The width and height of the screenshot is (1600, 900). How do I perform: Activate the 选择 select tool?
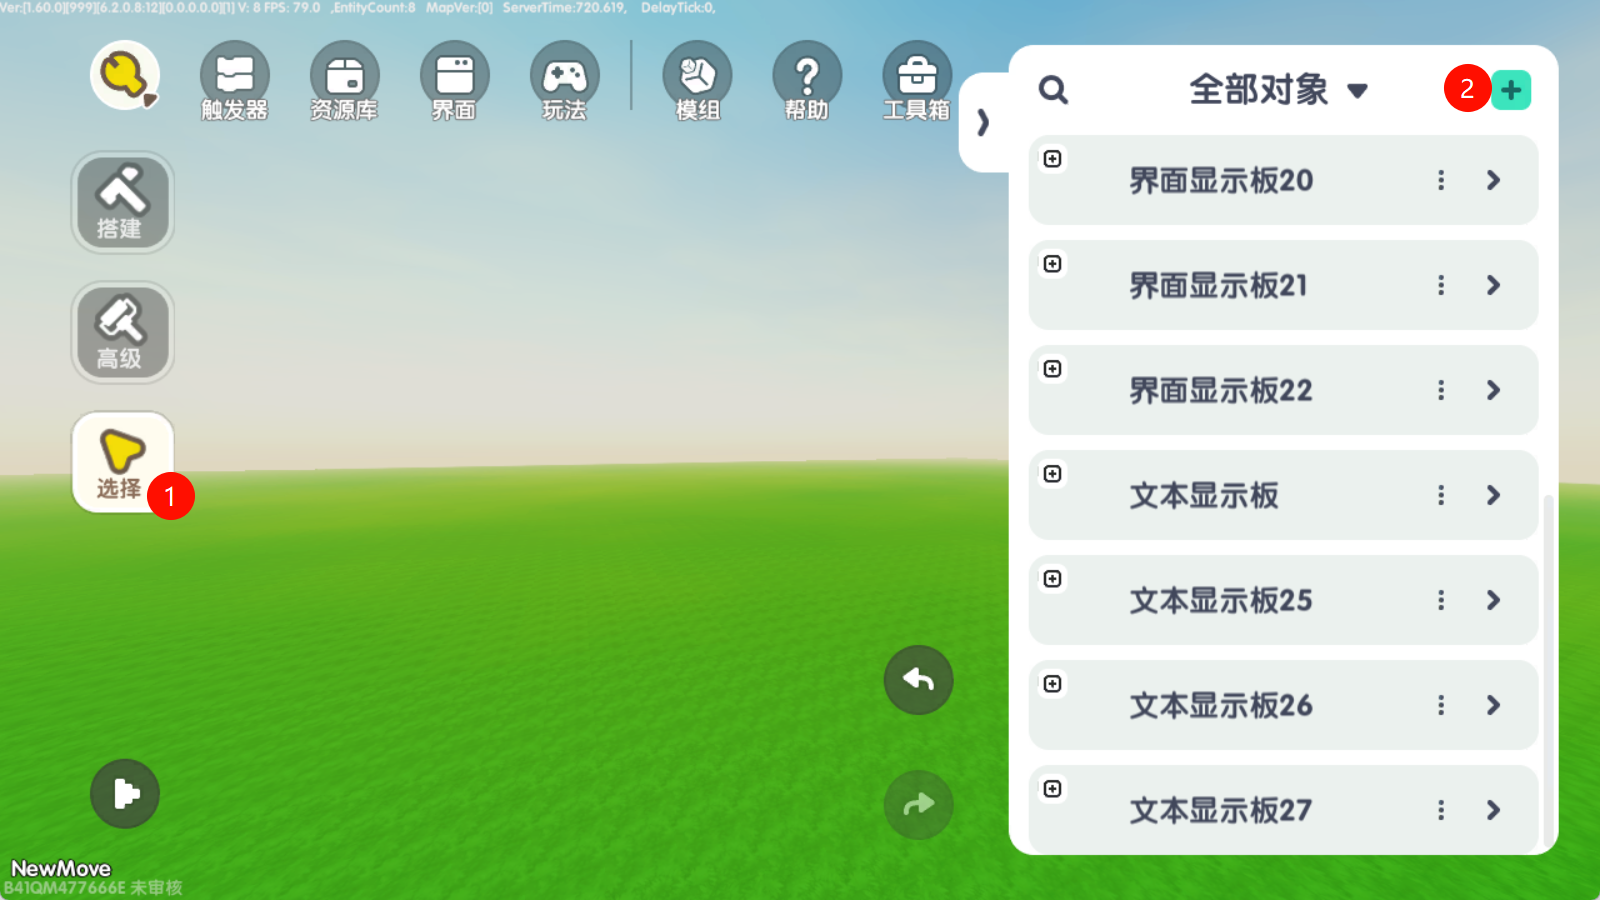click(122, 462)
